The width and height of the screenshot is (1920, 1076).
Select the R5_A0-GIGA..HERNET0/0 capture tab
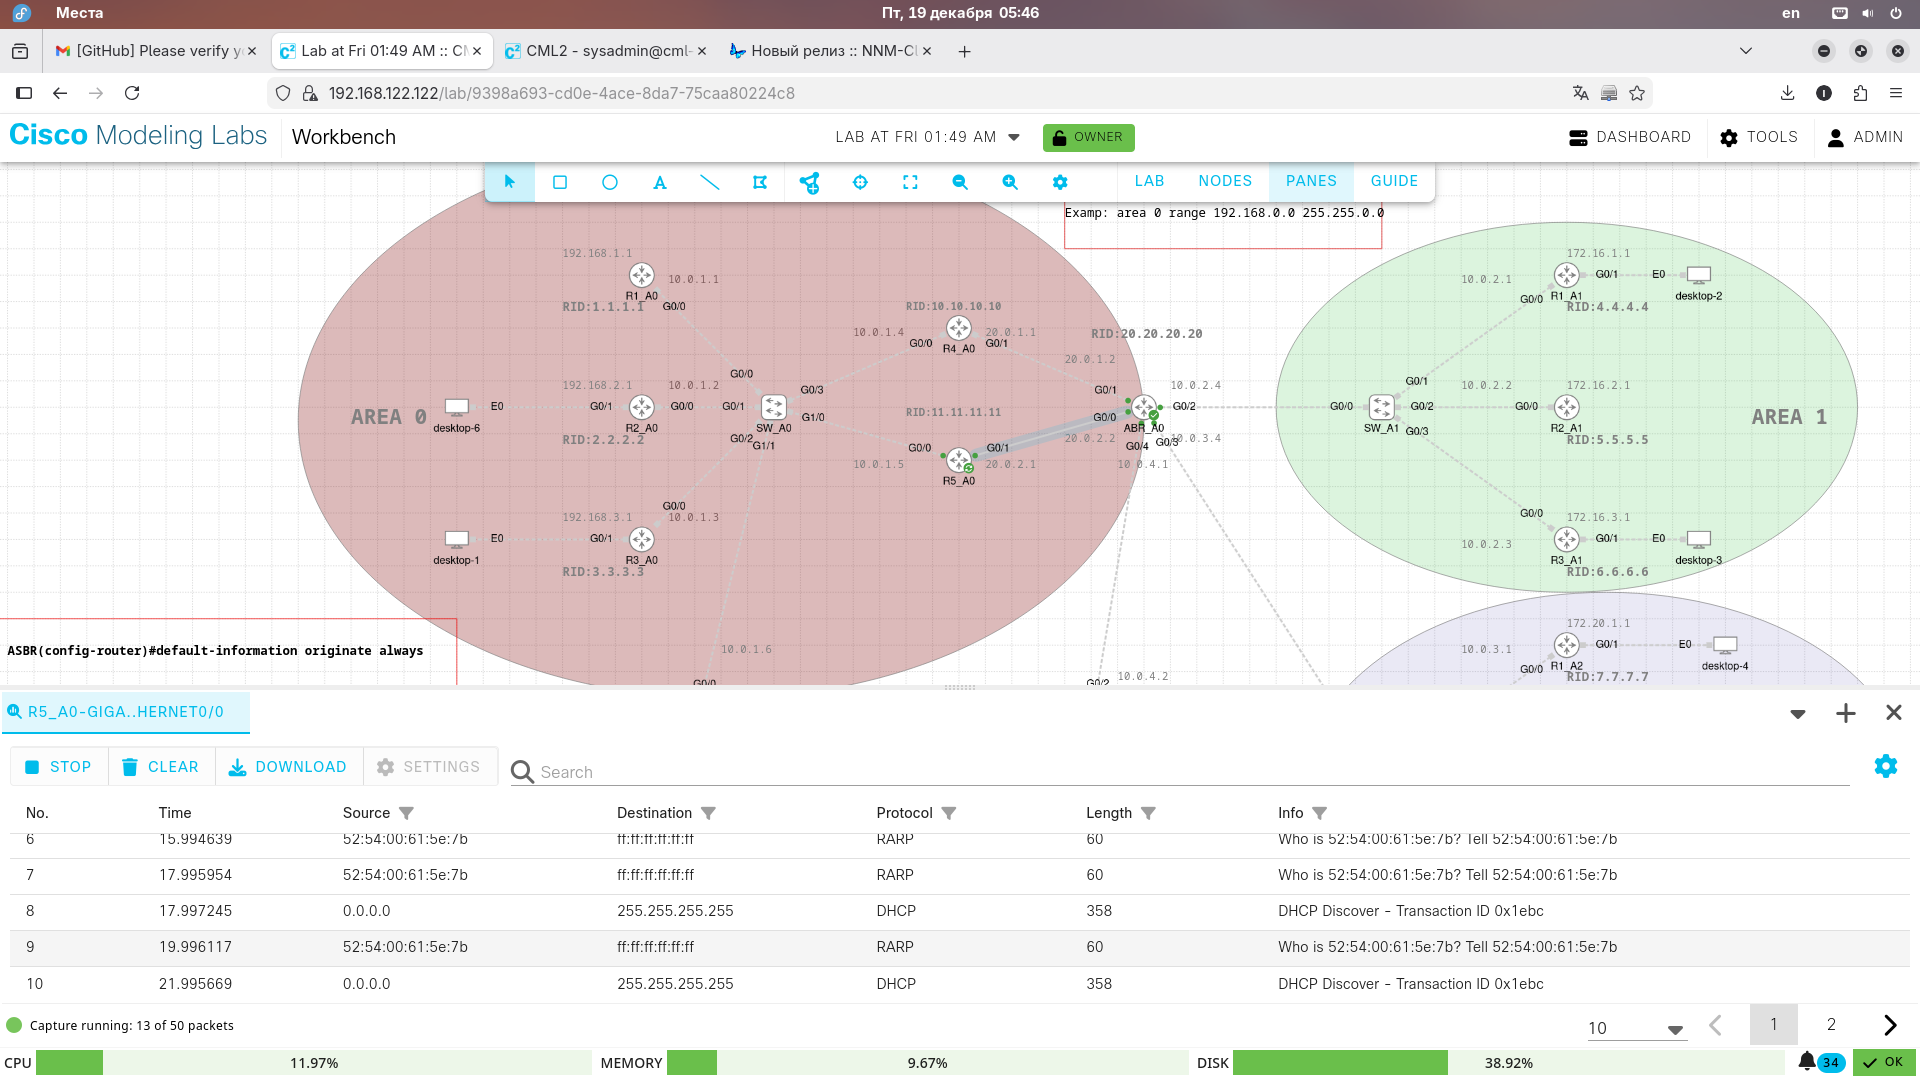pos(125,712)
